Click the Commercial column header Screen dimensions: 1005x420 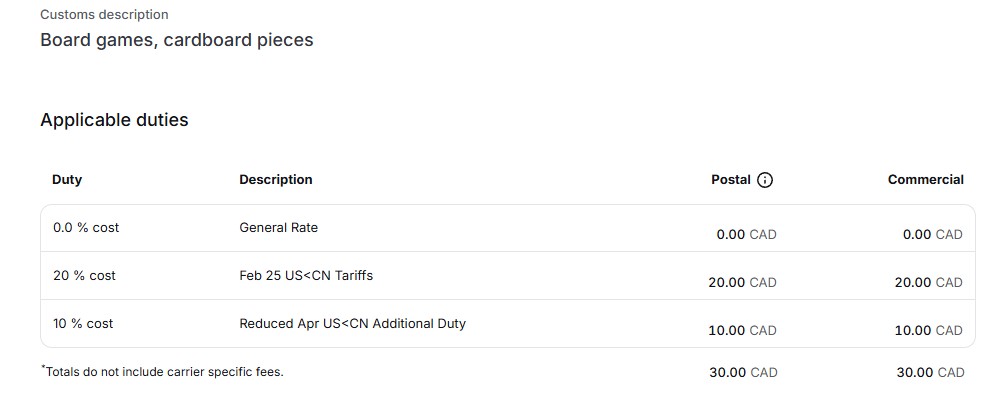tap(925, 180)
